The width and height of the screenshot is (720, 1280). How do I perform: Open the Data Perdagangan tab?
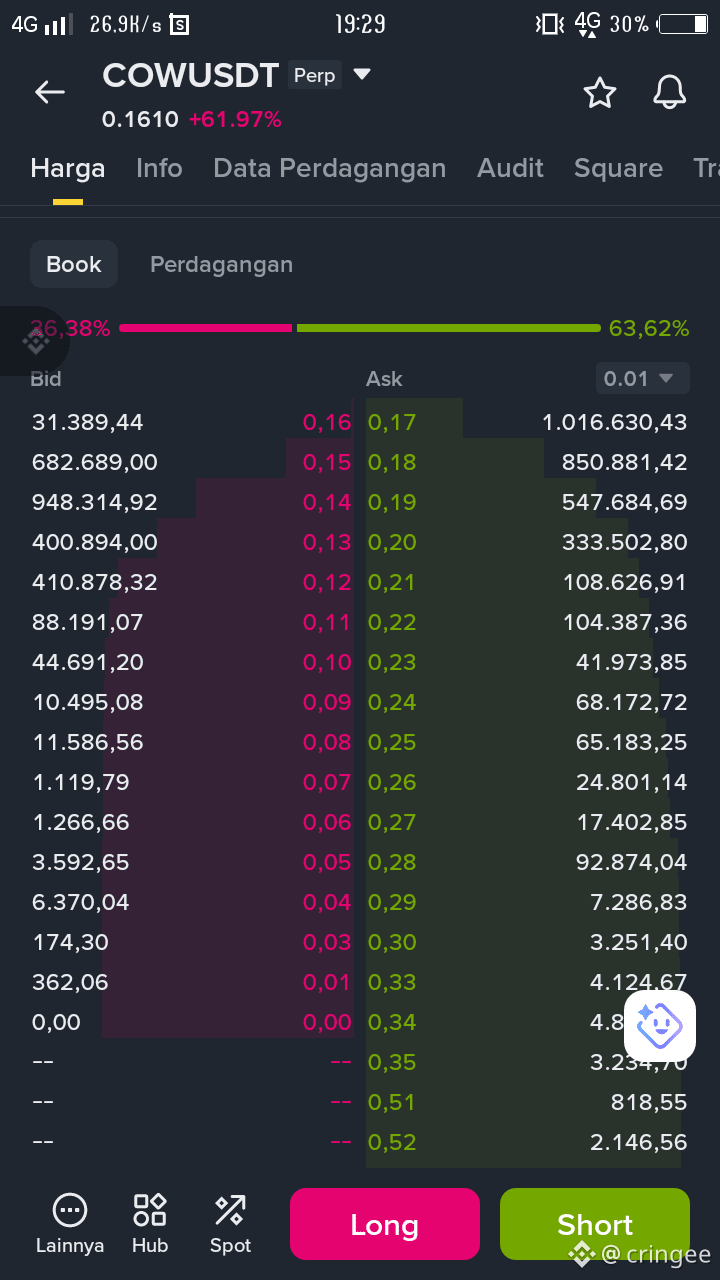330,168
